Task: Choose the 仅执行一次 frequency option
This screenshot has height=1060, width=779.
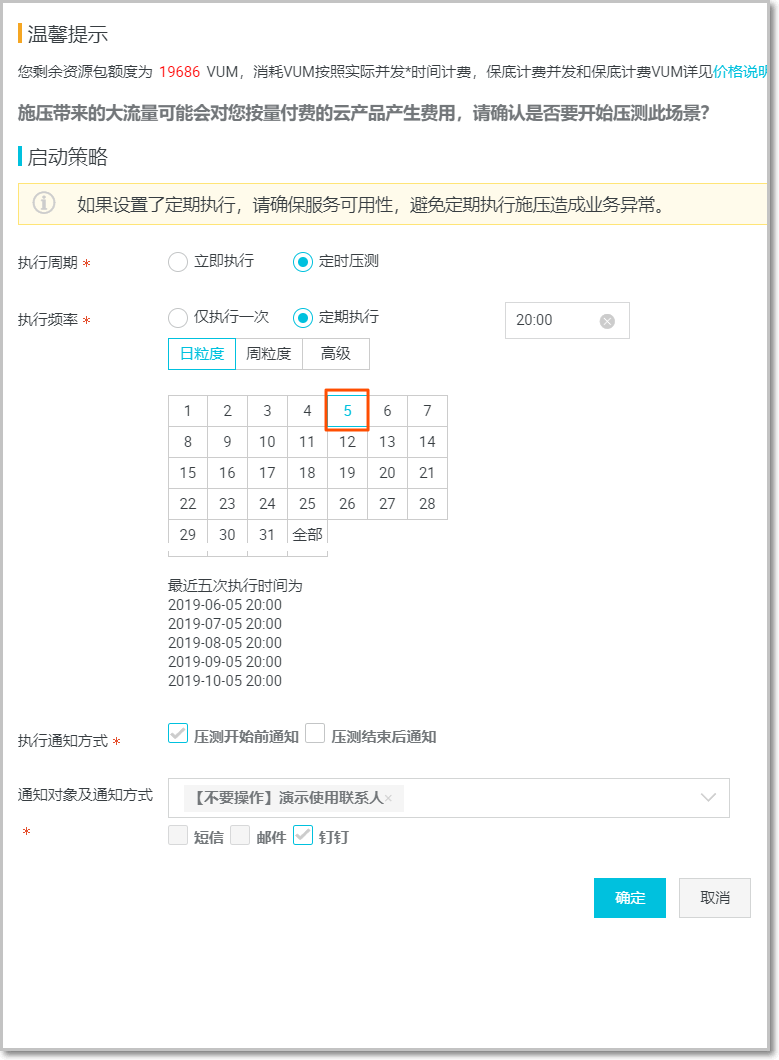Action: pyautogui.click(x=178, y=317)
